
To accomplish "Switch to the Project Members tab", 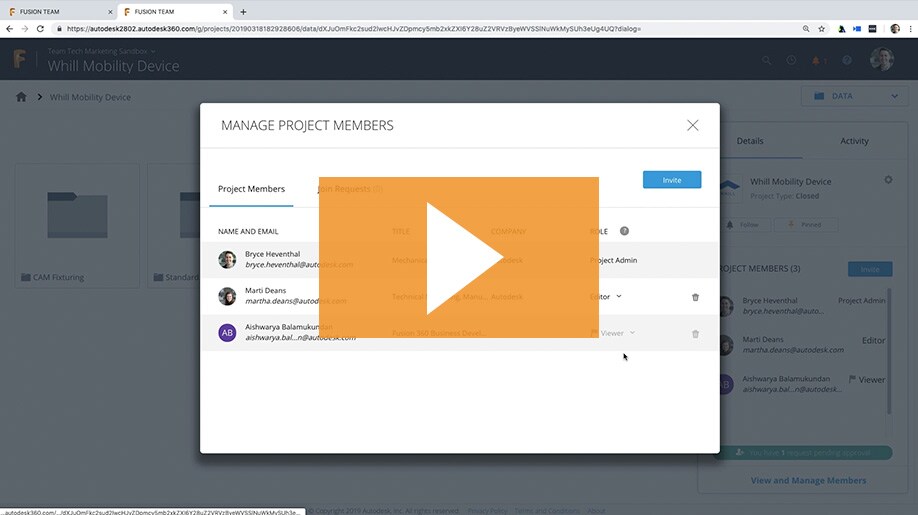I will [x=251, y=189].
